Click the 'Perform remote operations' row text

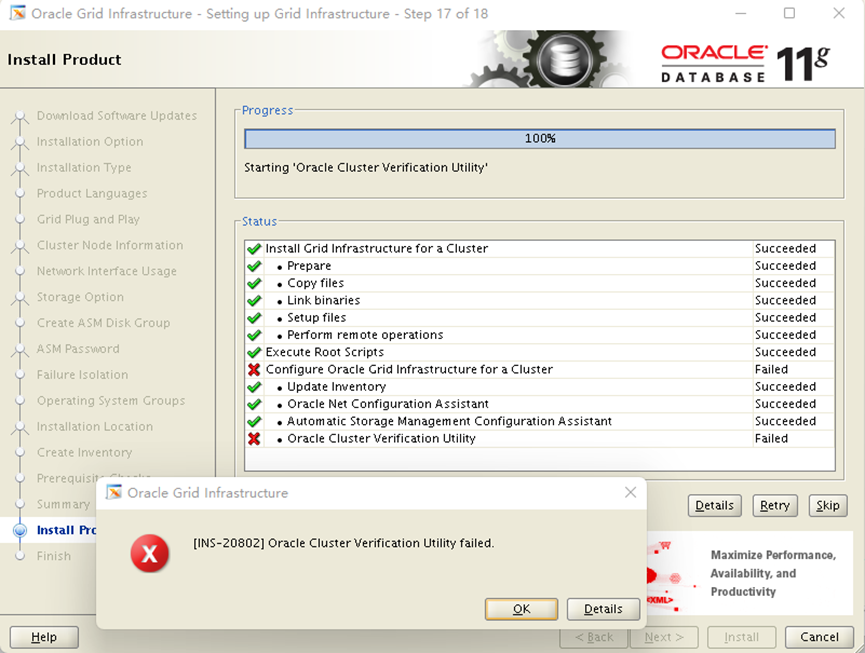(365, 335)
